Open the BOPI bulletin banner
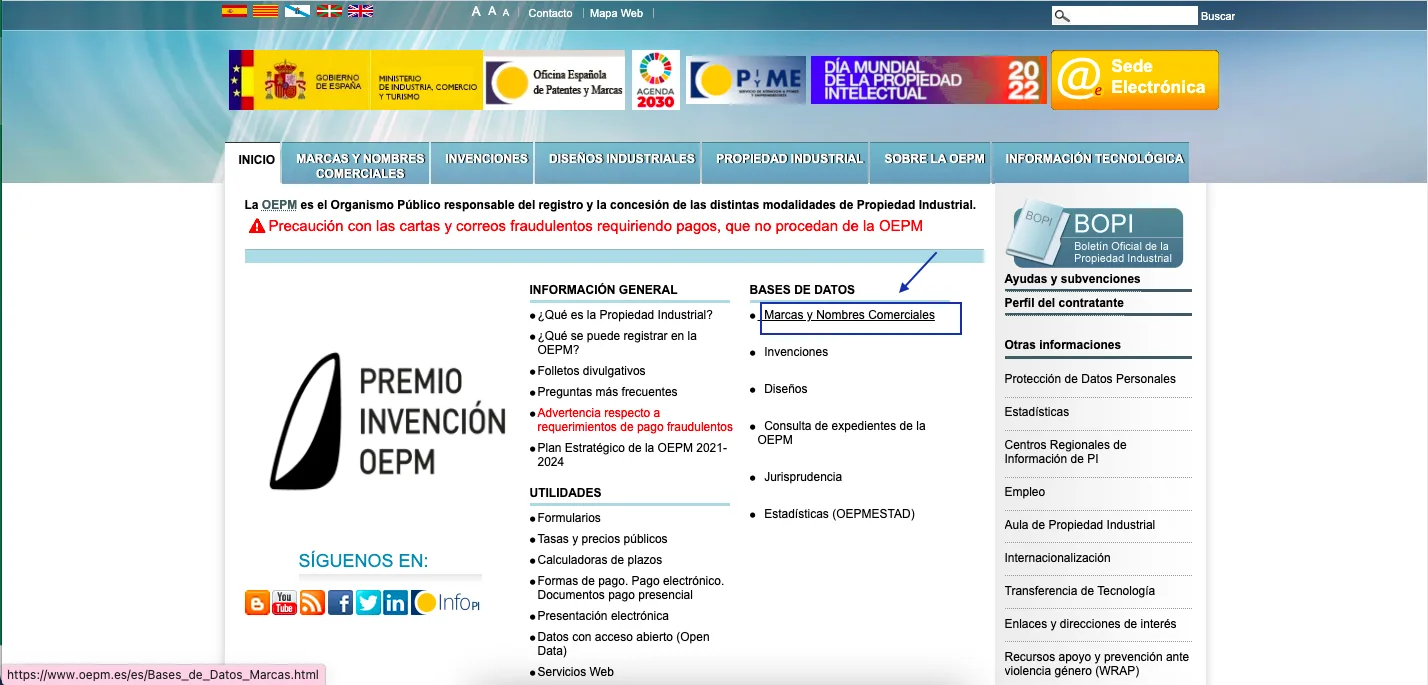This screenshot has width=1428, height=685. pyautogui.click(x=1095, y=234)
